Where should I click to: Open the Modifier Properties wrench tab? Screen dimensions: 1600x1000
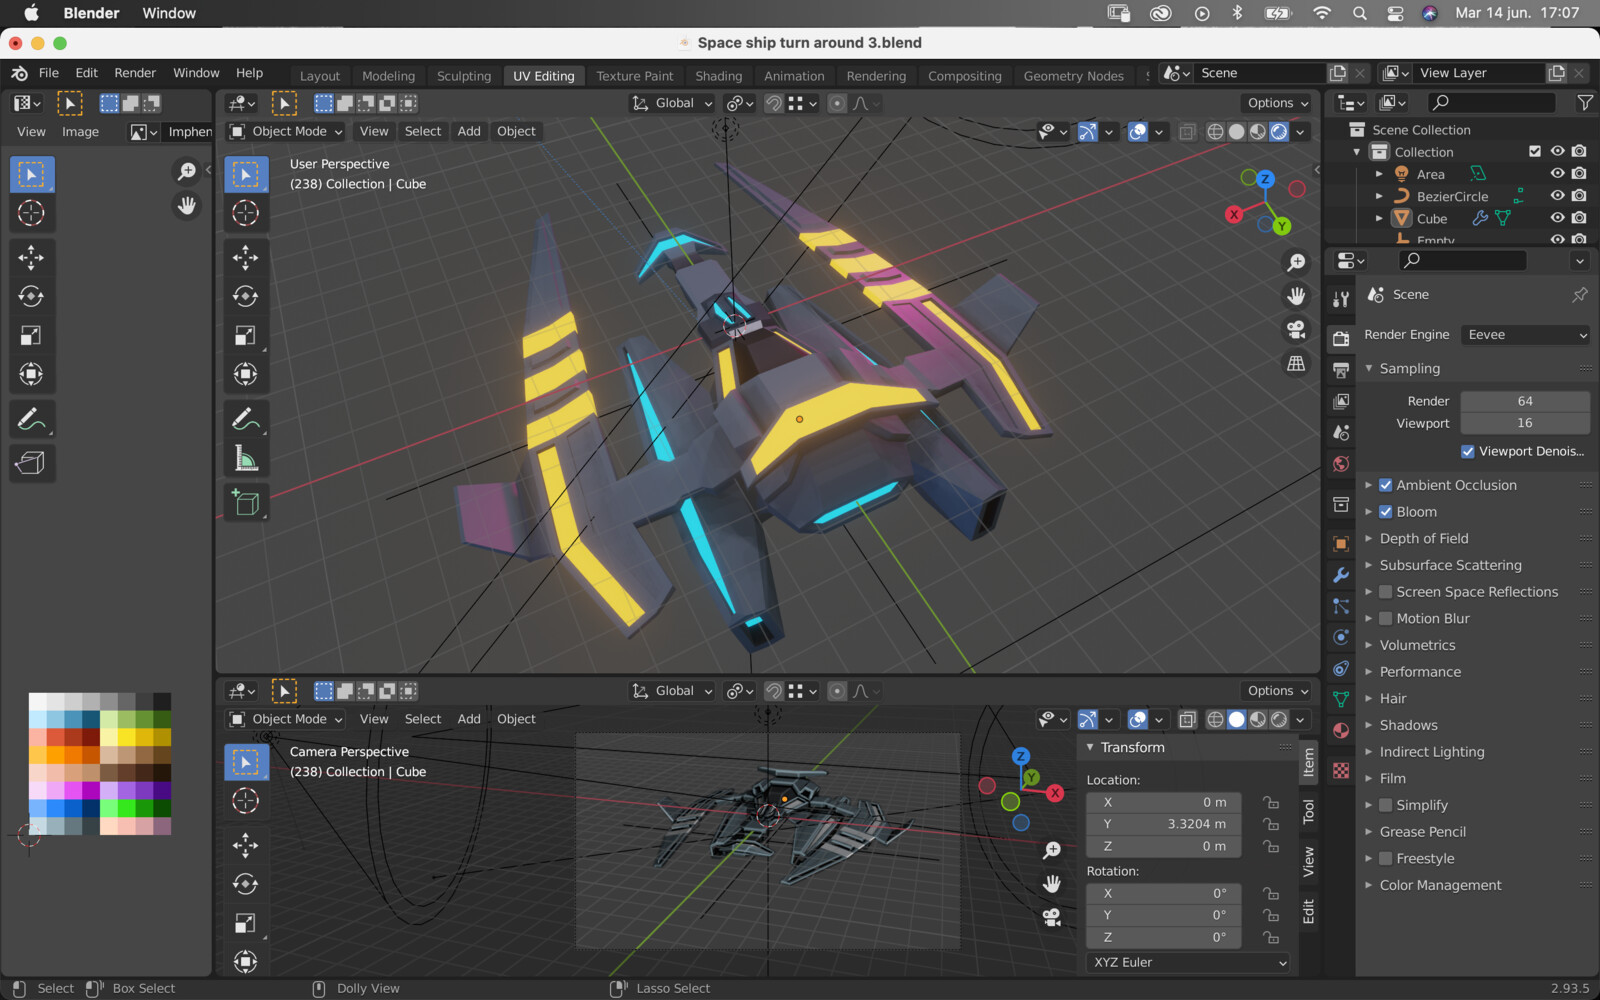tap(1341, 575)
